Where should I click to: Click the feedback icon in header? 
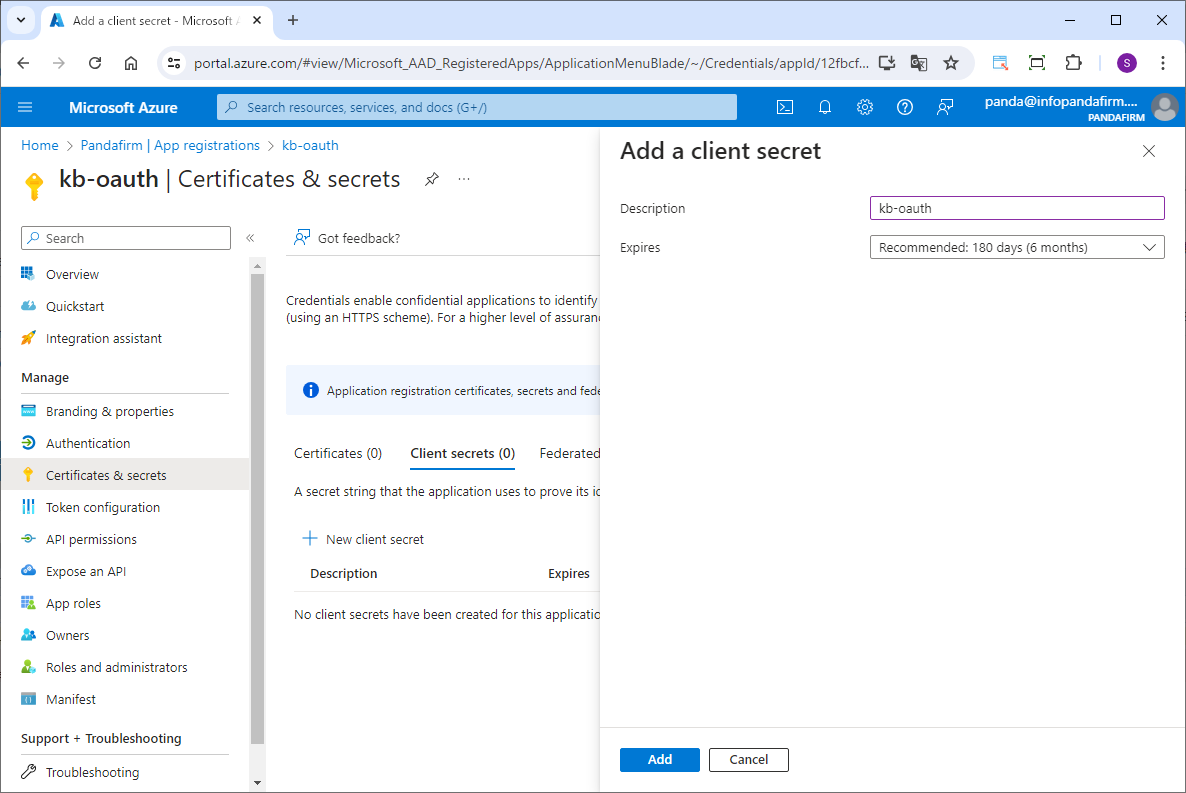(x=945, y=107)
